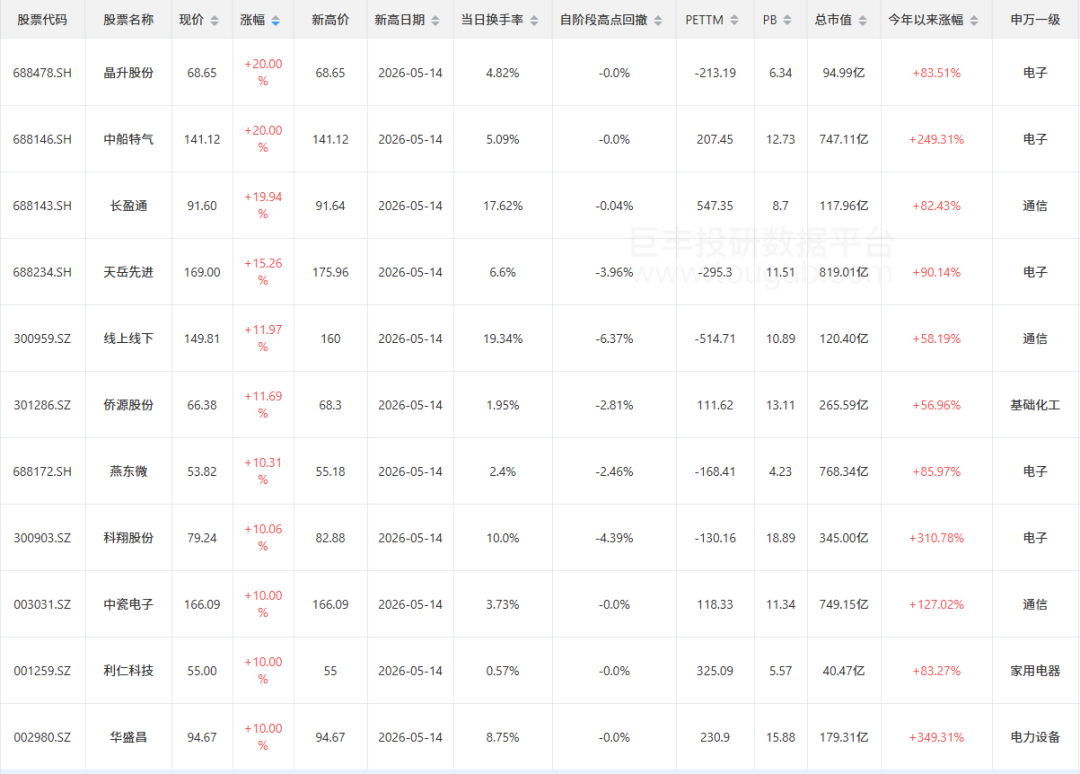Click the +11.69% gain for 侨源股份
This screenshot has width=1080, height=774.
(263, 405)
